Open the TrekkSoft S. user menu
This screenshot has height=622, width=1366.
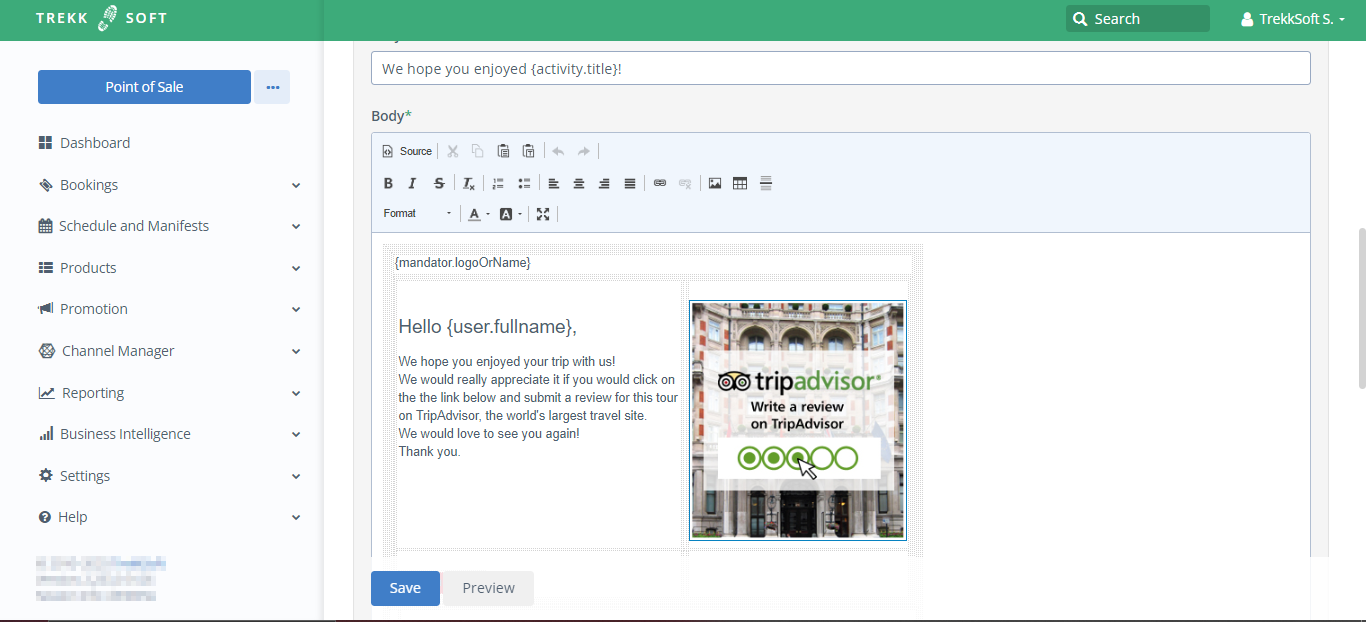coord(1292,19)
